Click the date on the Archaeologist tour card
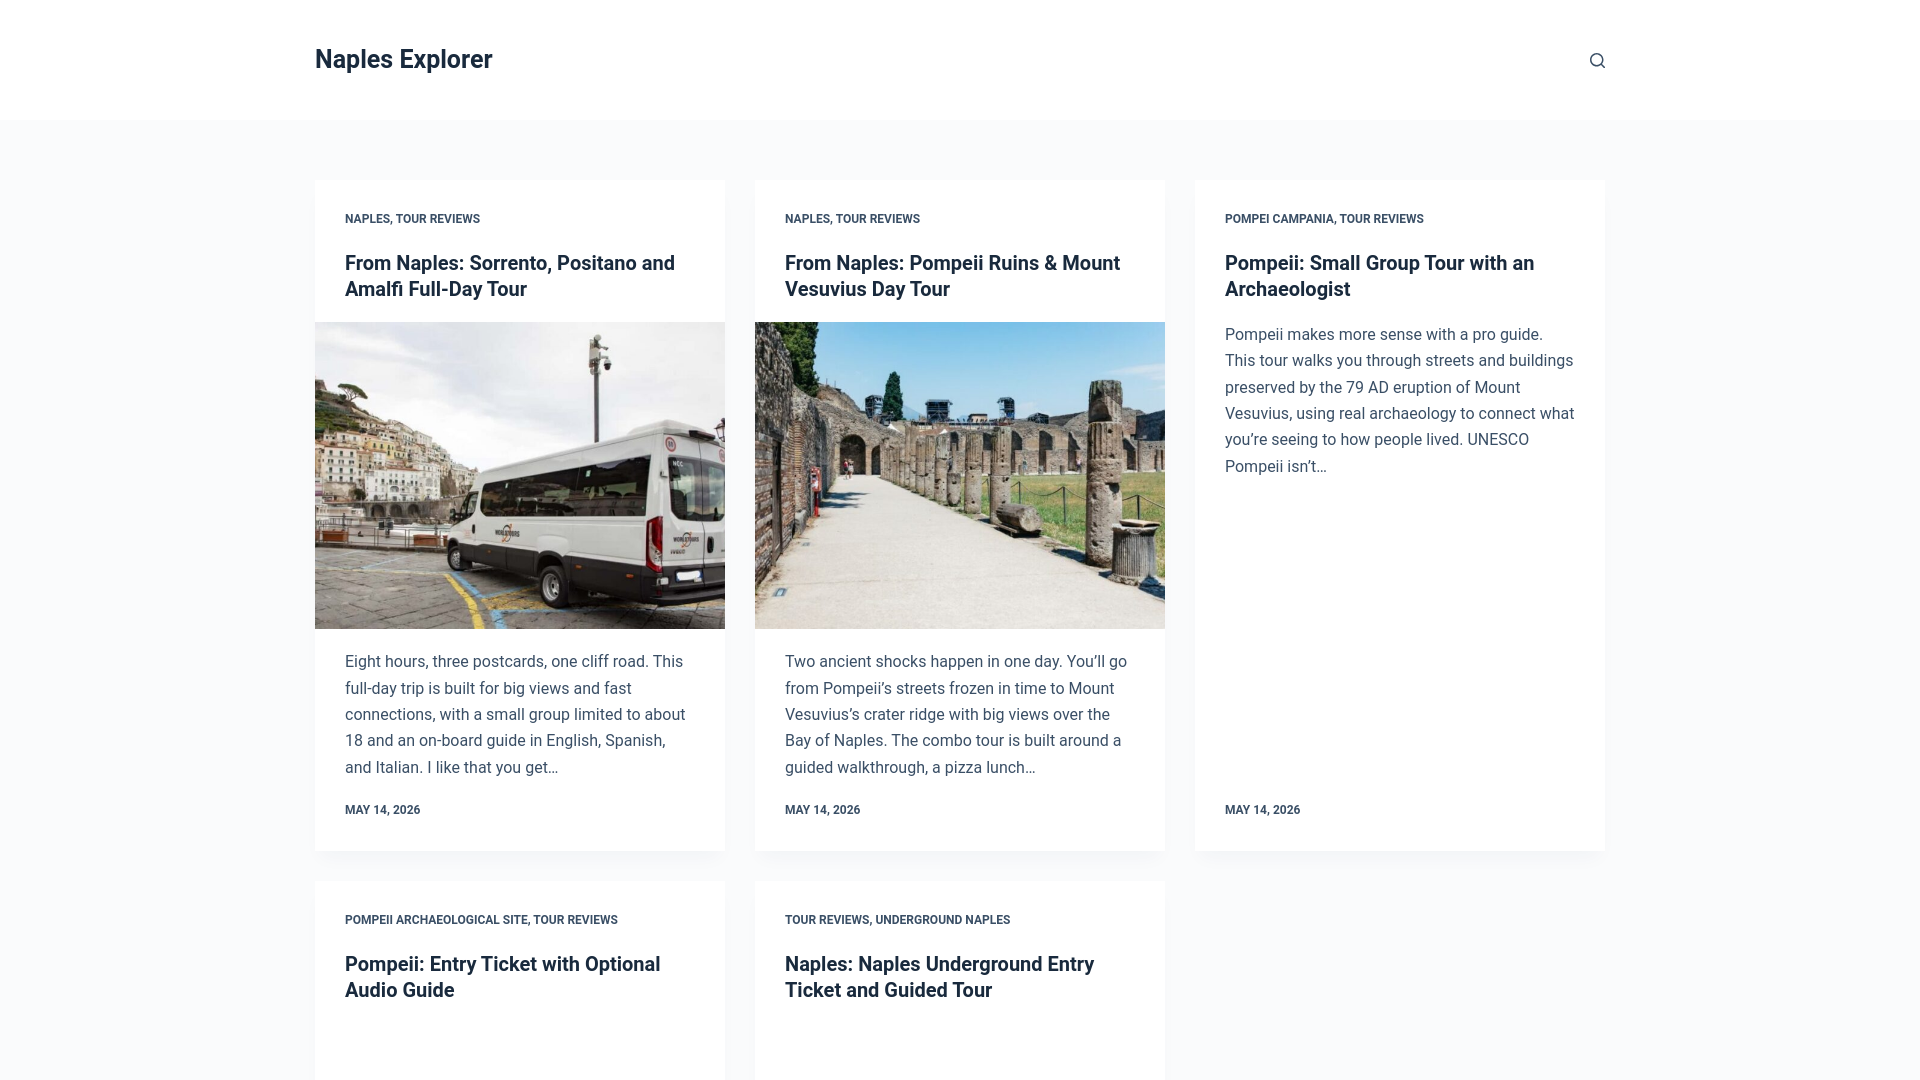The width and height of the screenshot is (1920, 1080). pyautogui.click(x=1262, y=810)
